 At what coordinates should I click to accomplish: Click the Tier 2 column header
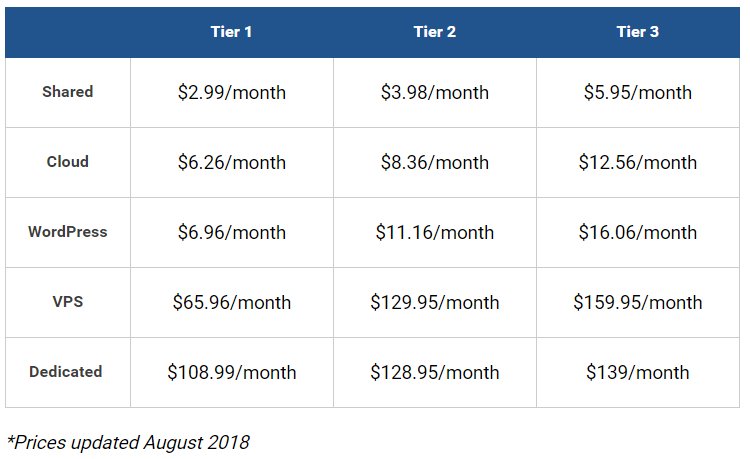(x=435, y=32)
